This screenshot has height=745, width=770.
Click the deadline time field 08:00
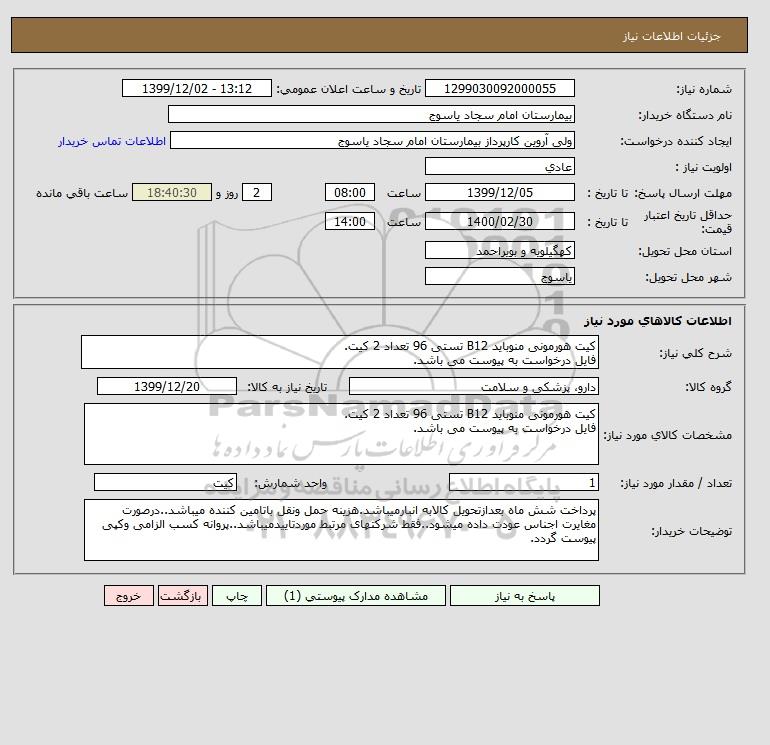click(x=350, y=193)
